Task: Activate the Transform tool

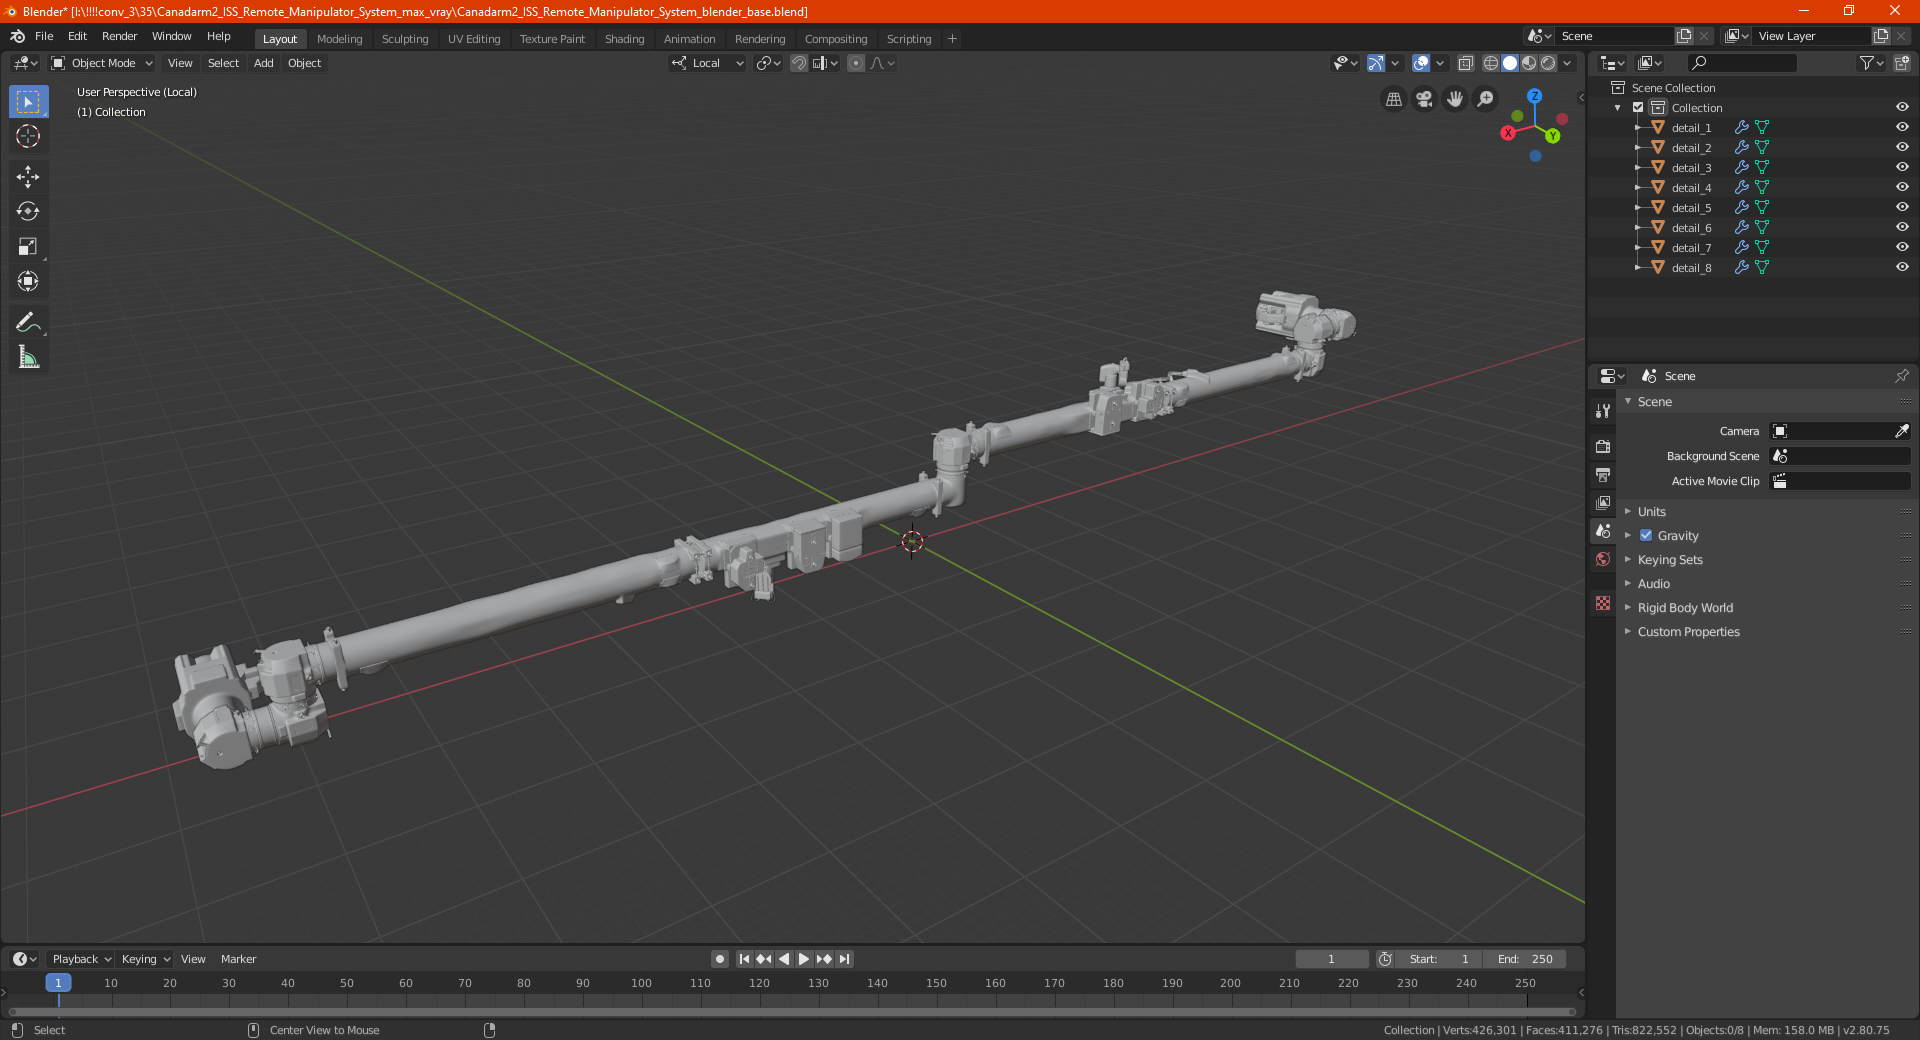Action: tap(28, 282)
